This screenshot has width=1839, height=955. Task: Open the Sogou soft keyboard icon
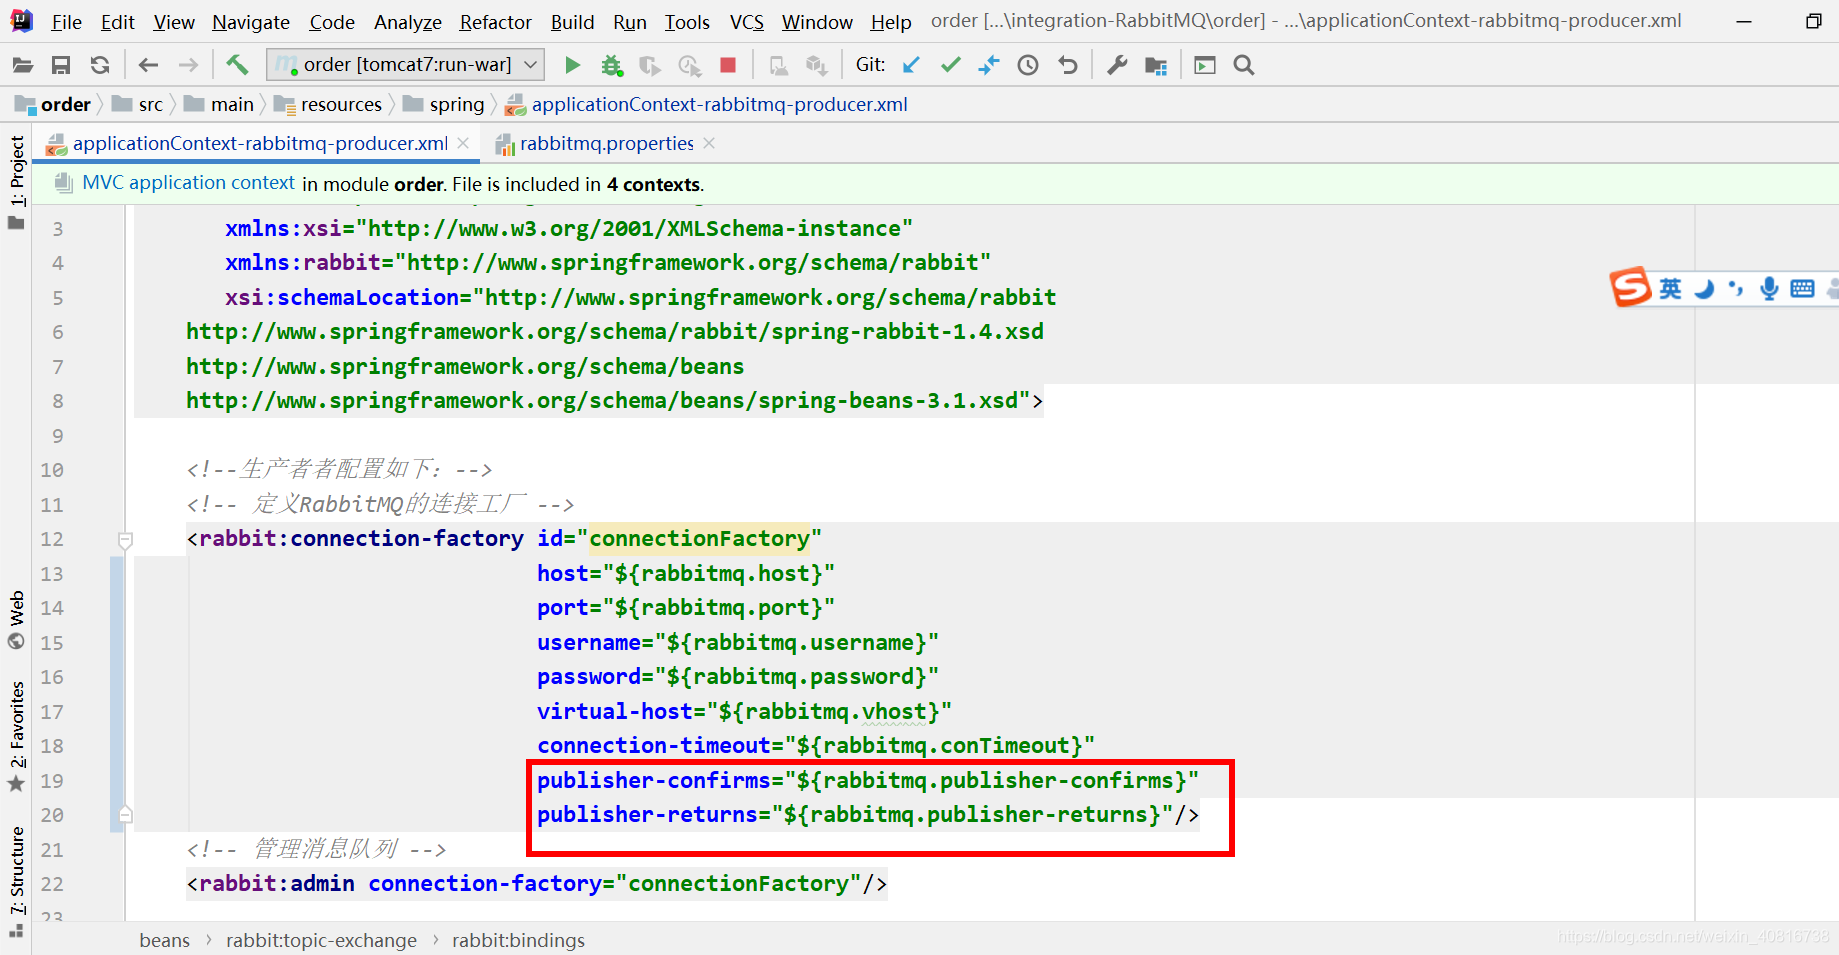pos(1803,289)
